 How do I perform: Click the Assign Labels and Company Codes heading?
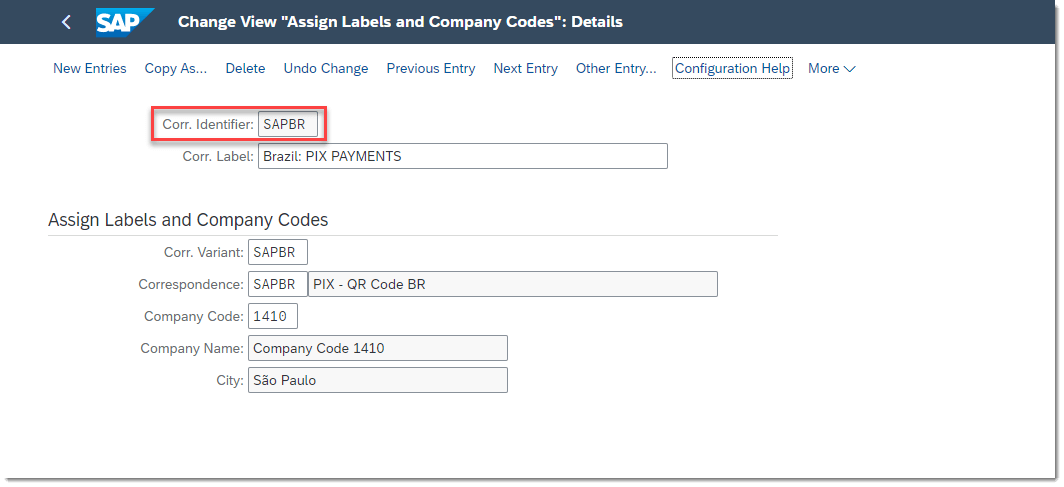point(188,220)
